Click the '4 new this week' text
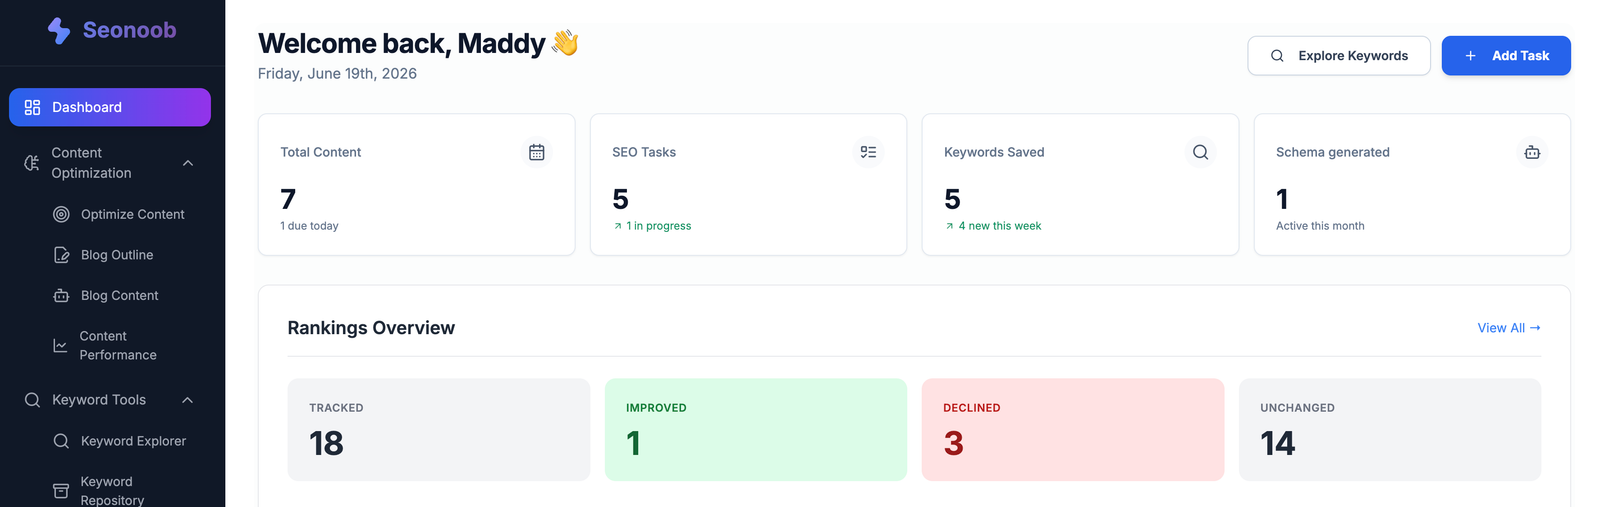Image resolution: width=1600 pixels, height=507 pixels. point(1000,226)
